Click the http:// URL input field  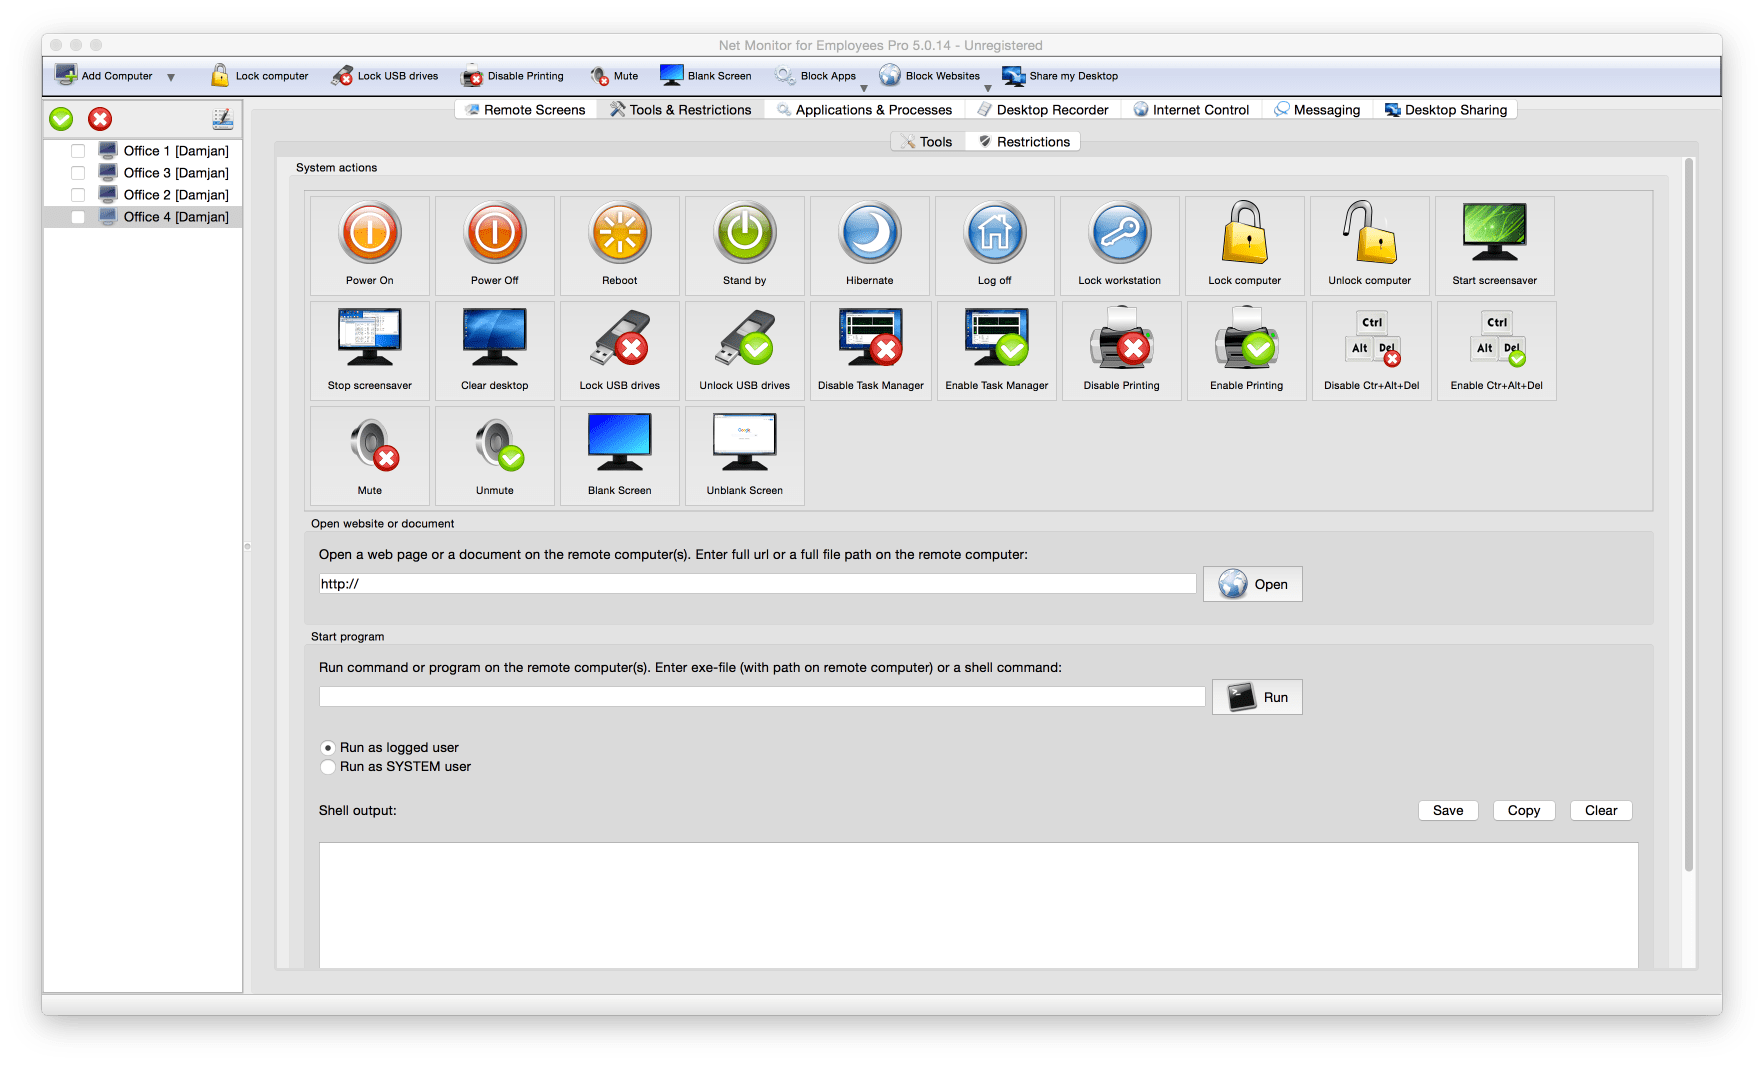757,584
